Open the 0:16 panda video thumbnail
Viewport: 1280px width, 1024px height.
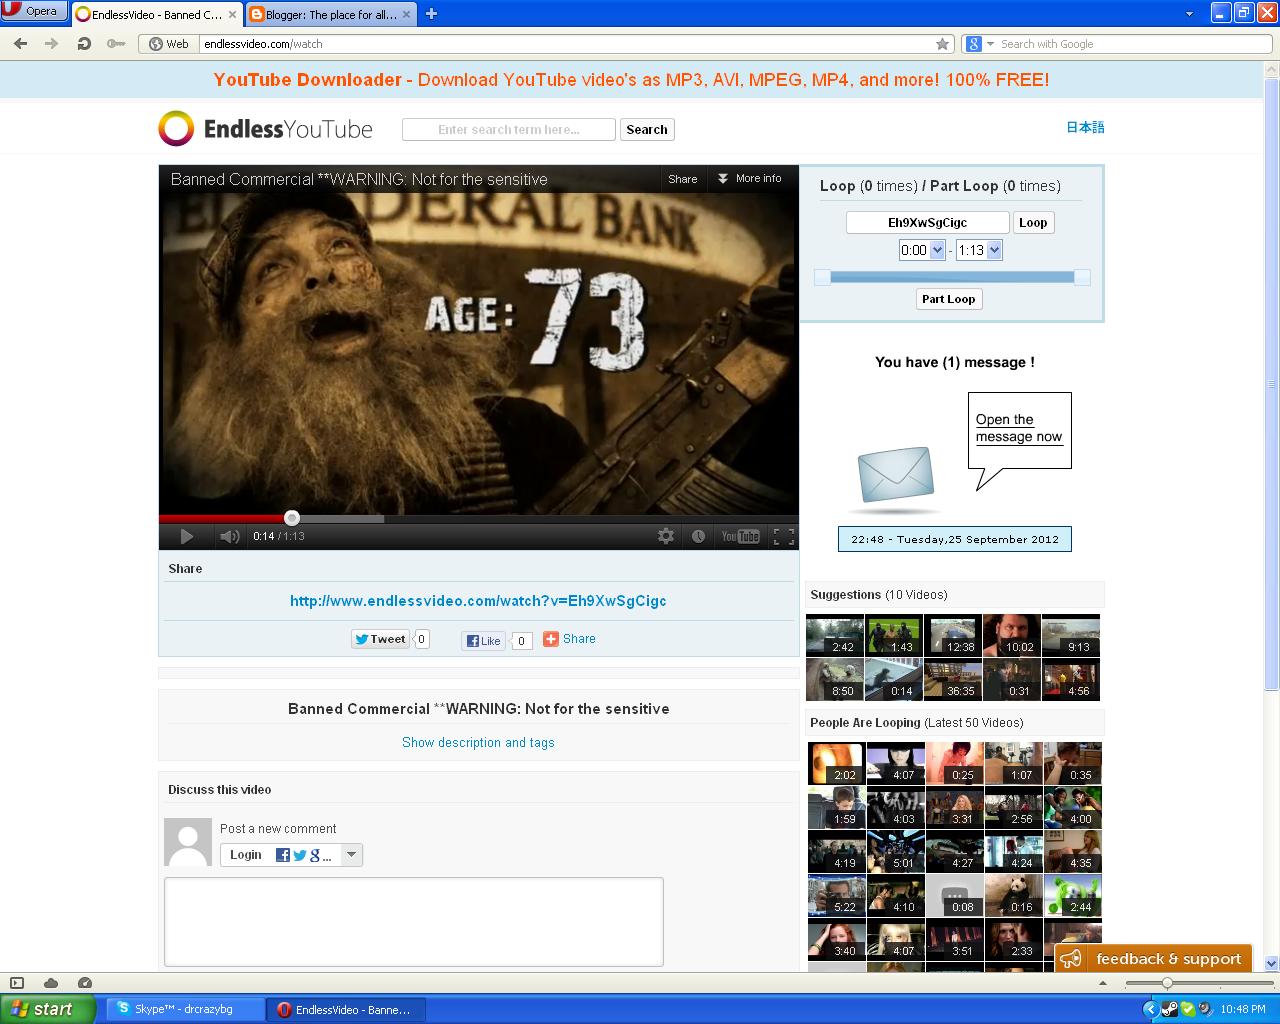pos(1014,896)
